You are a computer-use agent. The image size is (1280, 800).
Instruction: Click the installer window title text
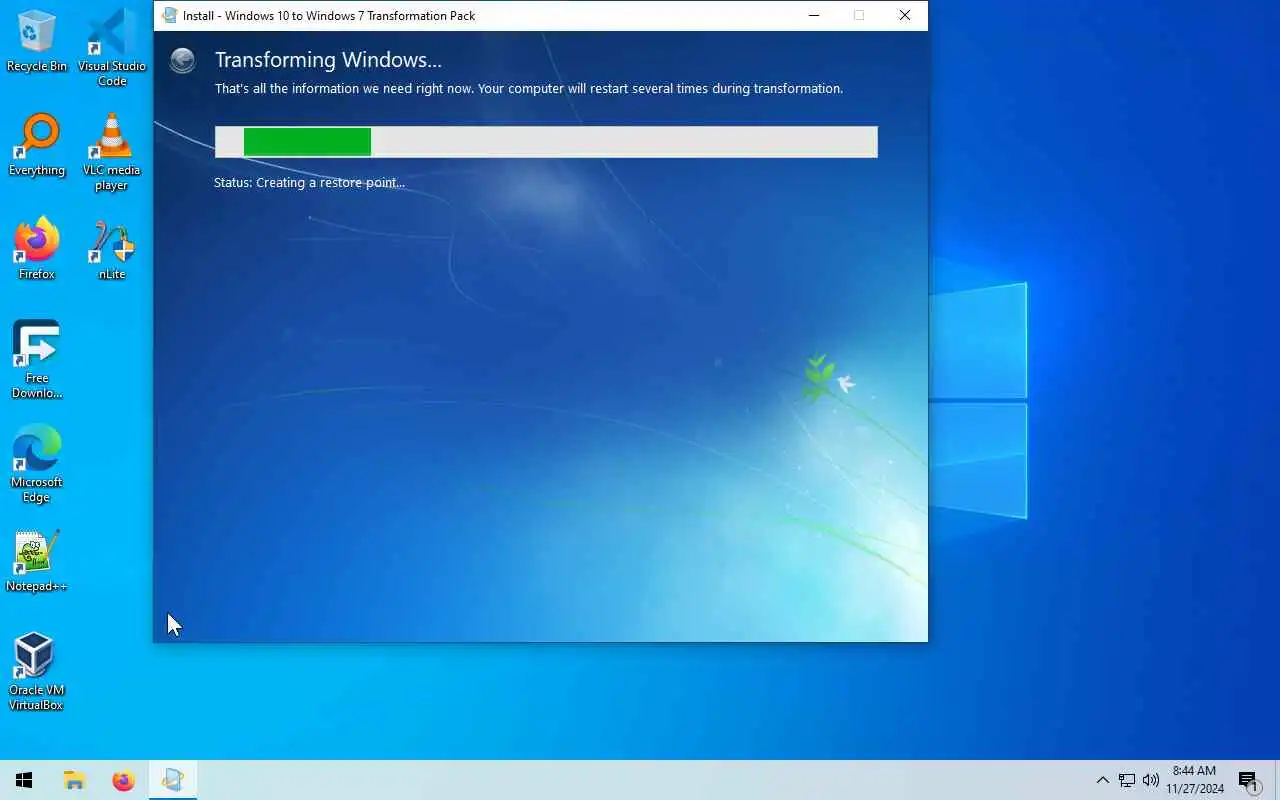click(329, 16)
